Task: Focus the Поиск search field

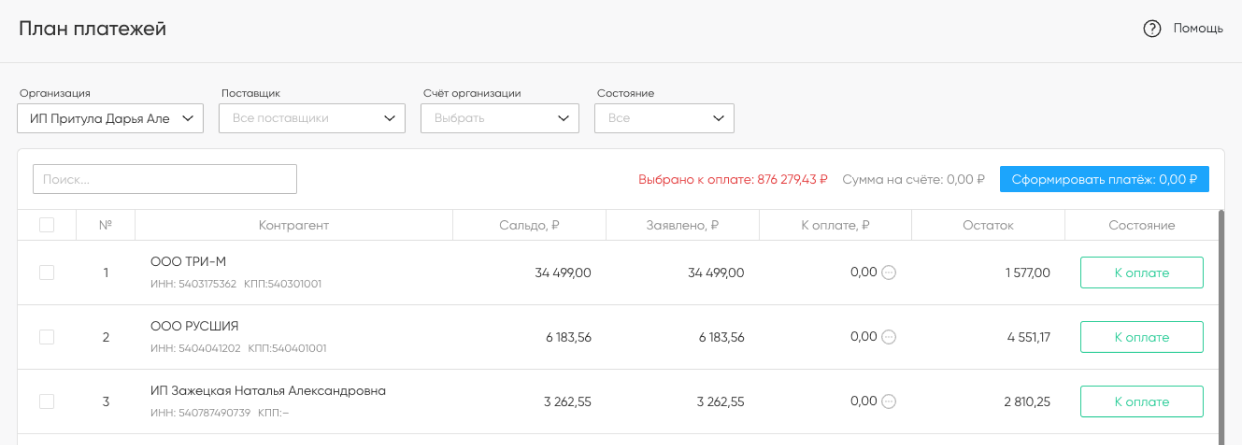Action: (165, 179)
